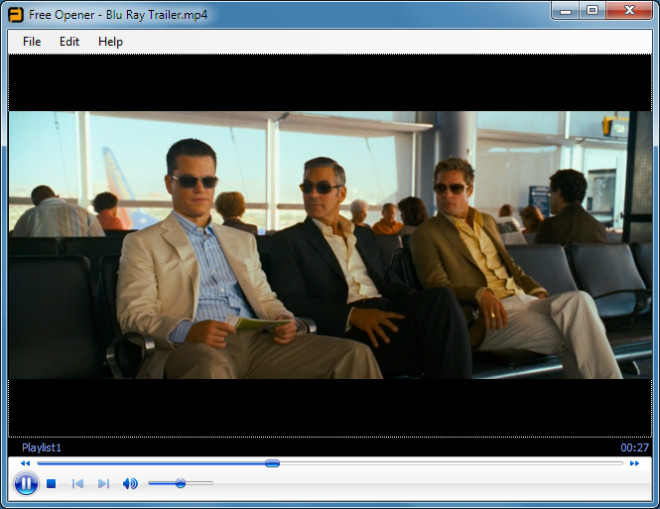Click the unplayed portion of the seek bar

point(451,463)
